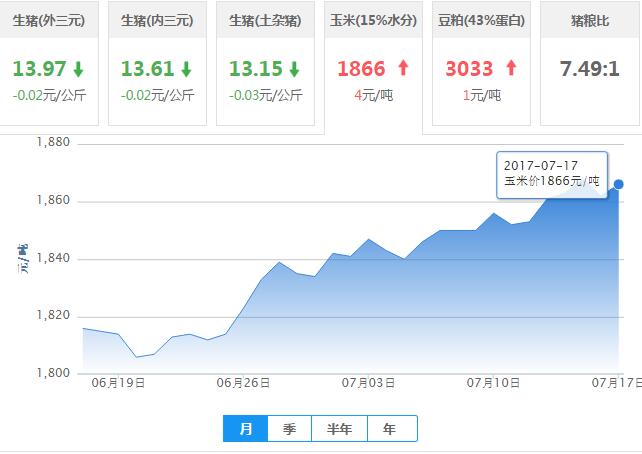Image resolution: width=642 pixels, height=454 pixels.
Task: Click the corn price value 1866
Action: click(361, 68)
